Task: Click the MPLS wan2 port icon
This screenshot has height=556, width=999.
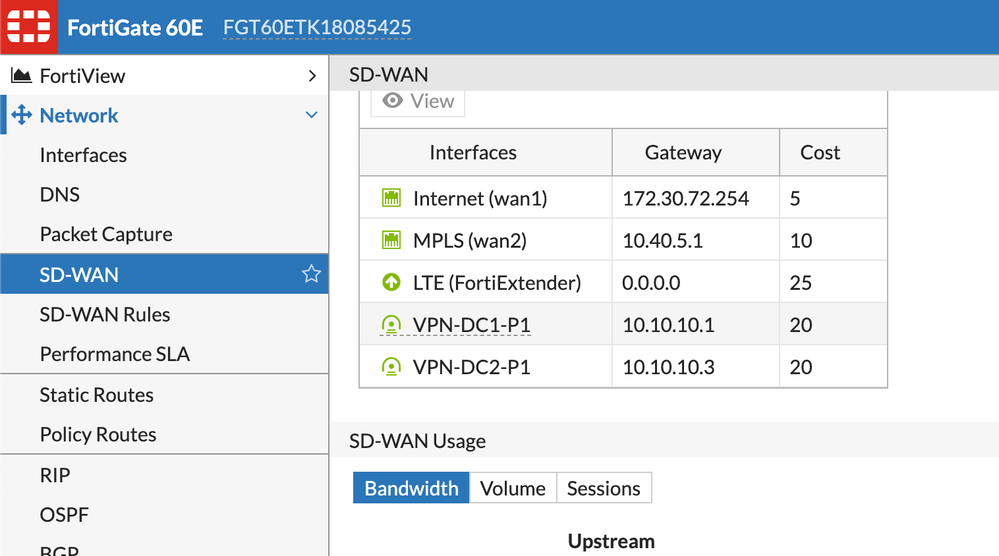Action: [x=391, y=241]
